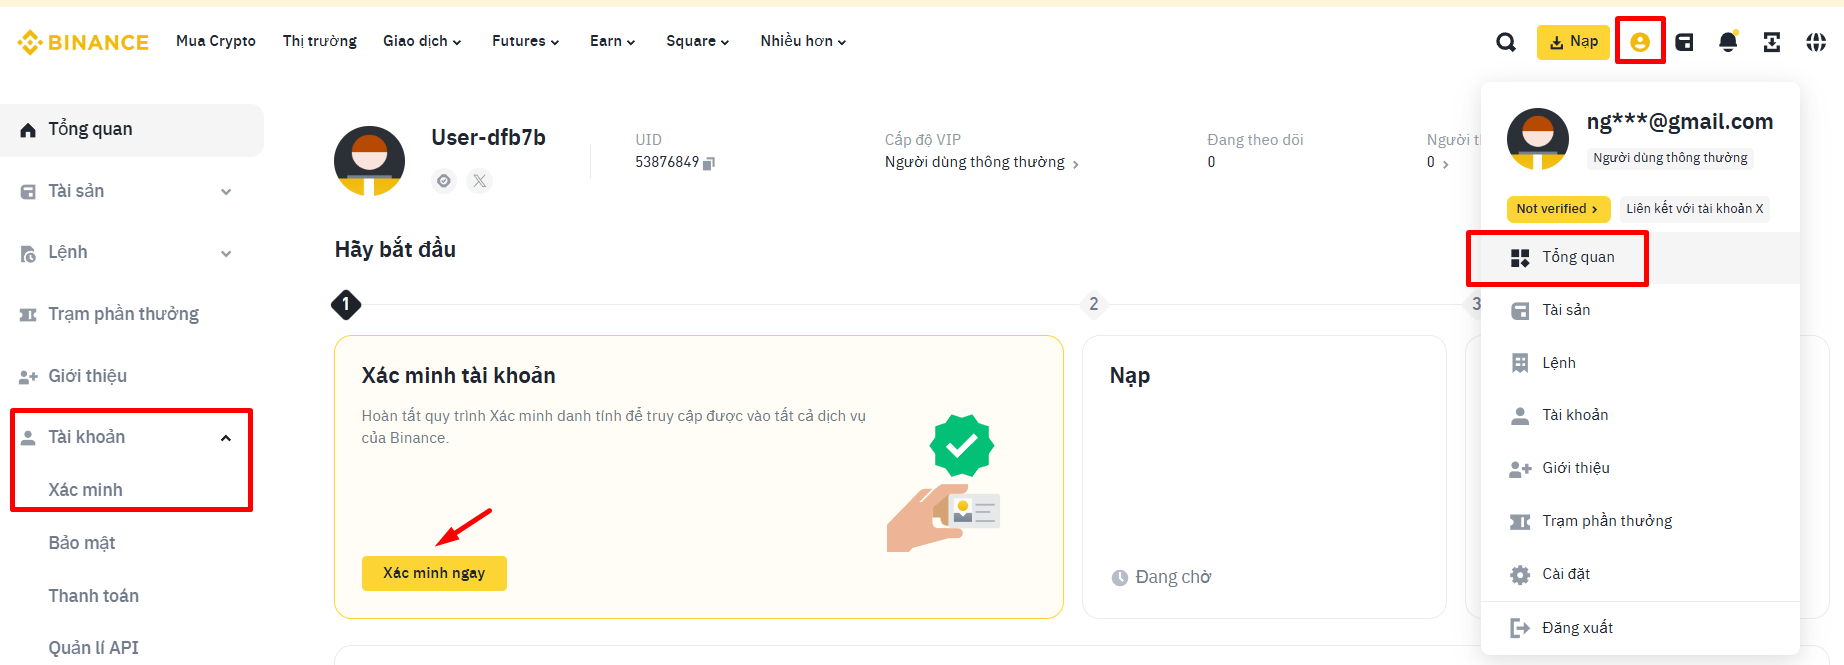
Task: Click the user avatar next to User-dfb7b
Action: pos(369,160)
